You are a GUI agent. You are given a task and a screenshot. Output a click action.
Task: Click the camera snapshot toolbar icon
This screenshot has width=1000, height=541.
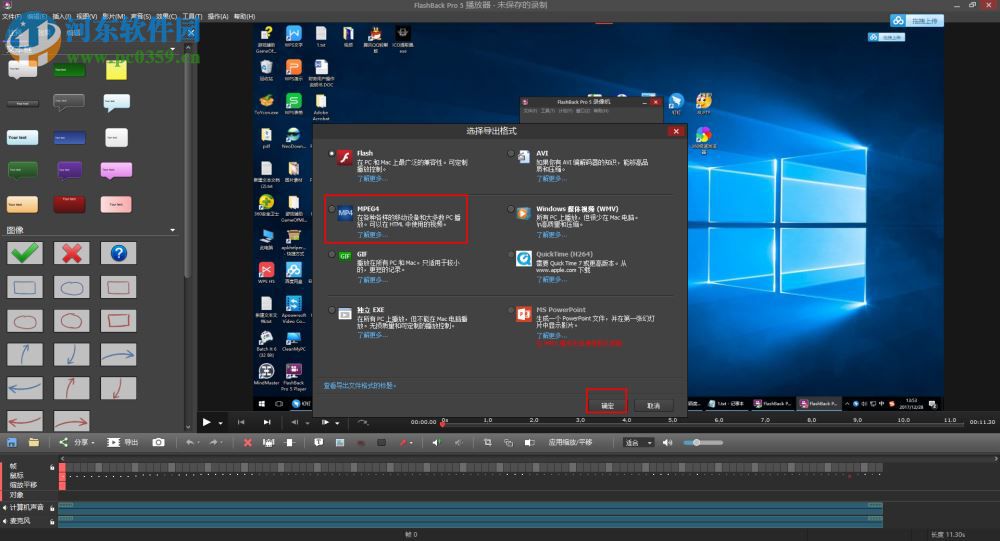(158, 442)
